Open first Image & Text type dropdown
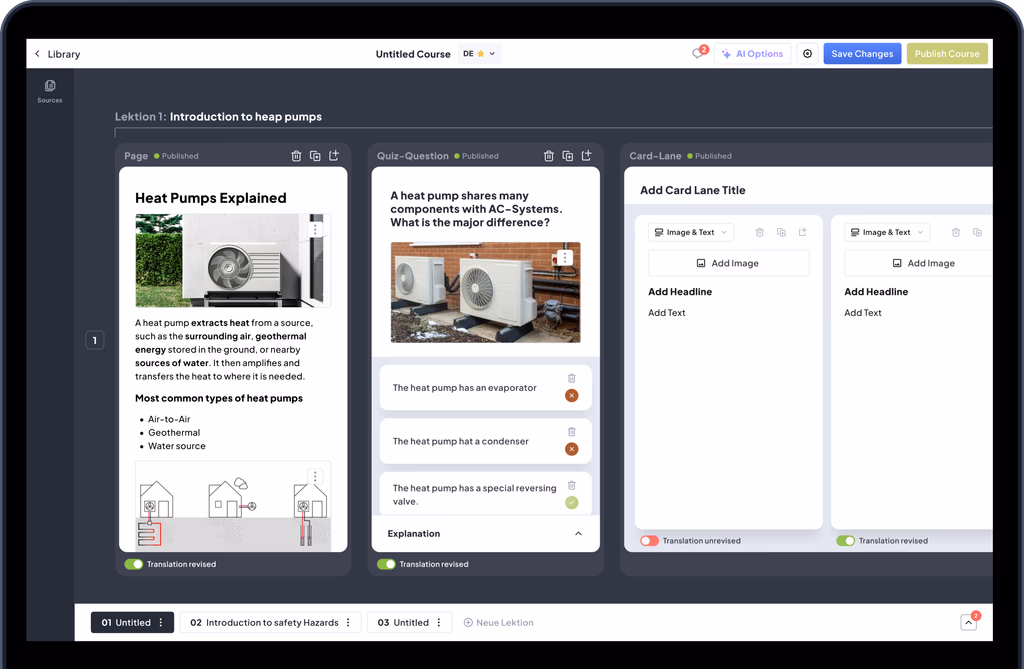This screenshot has height=669, width=1024. click(691, 232)
